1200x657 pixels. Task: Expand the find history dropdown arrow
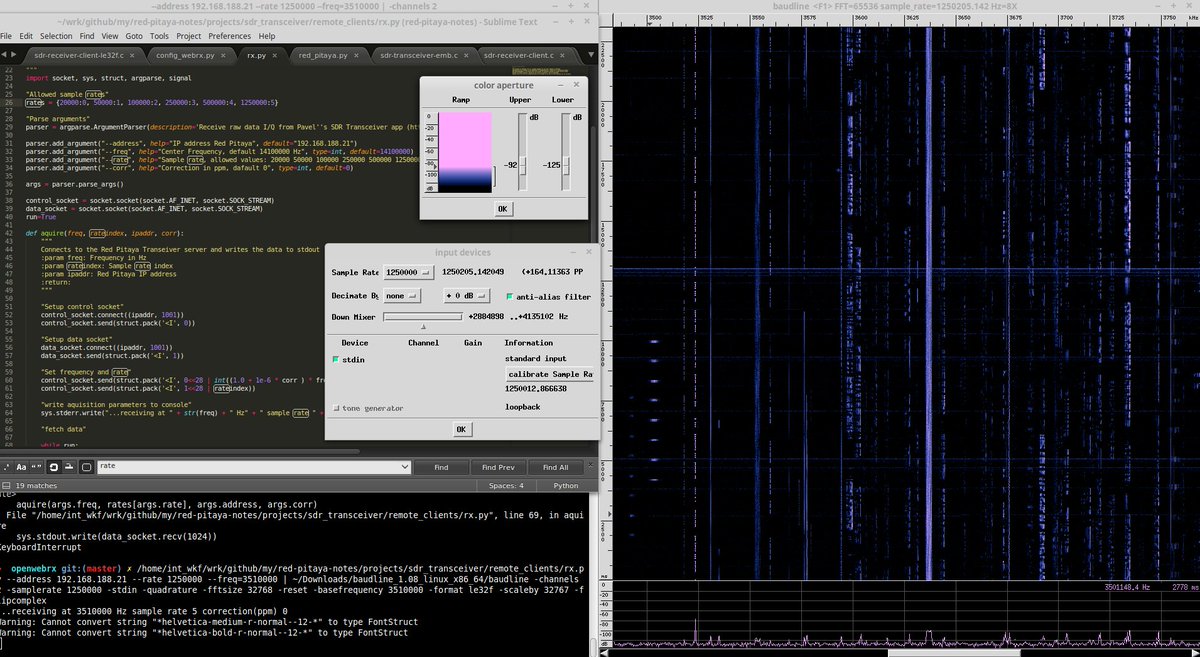404,467
